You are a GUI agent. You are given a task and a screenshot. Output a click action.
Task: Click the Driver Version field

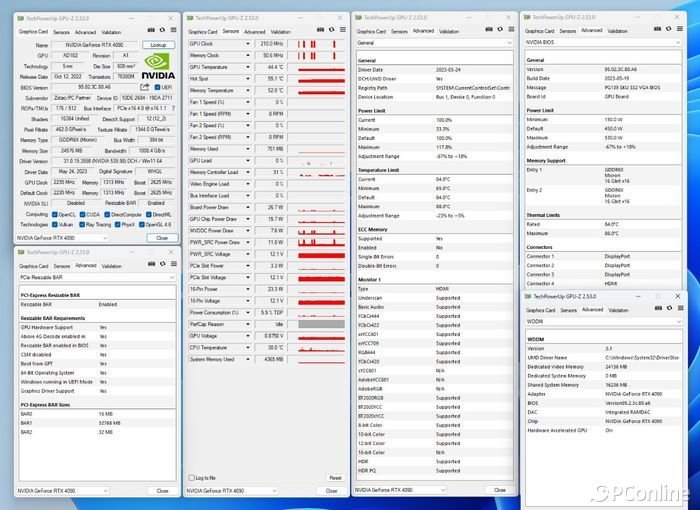pos(113,161)
